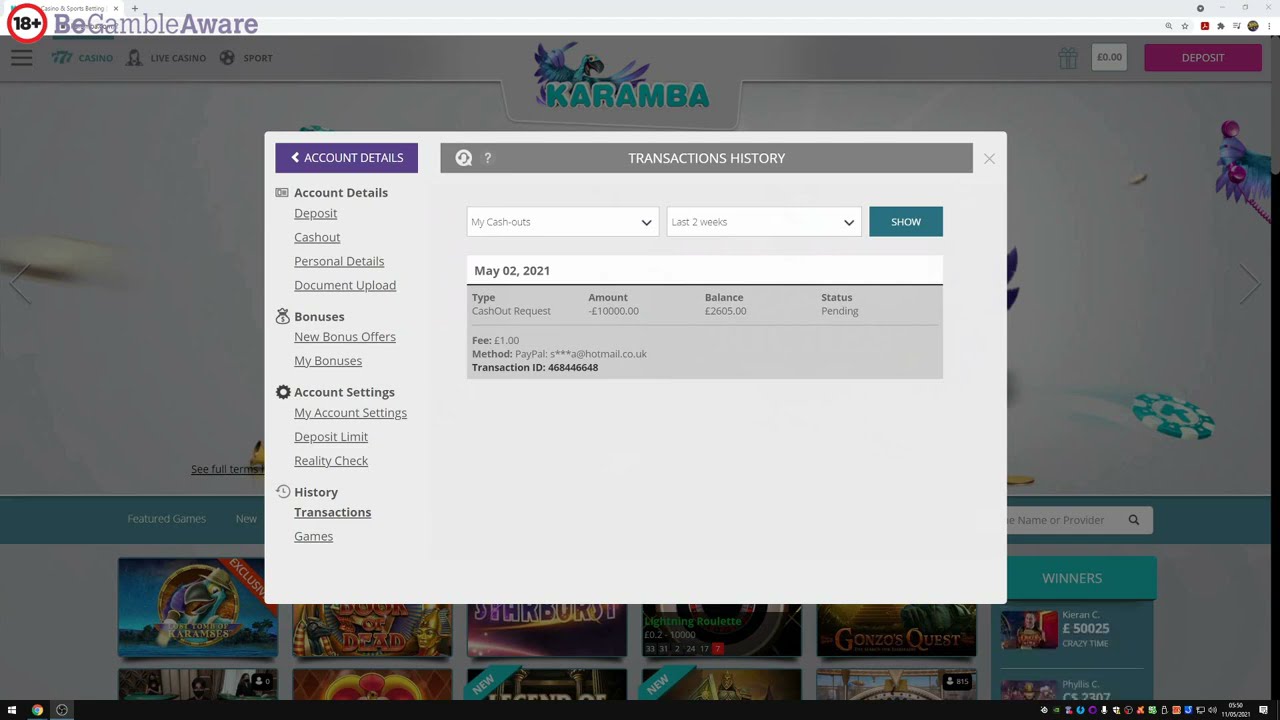Click the Transaction ID 468446648 text
This screenshot has width=1280, height=720.
pos(535,367)
